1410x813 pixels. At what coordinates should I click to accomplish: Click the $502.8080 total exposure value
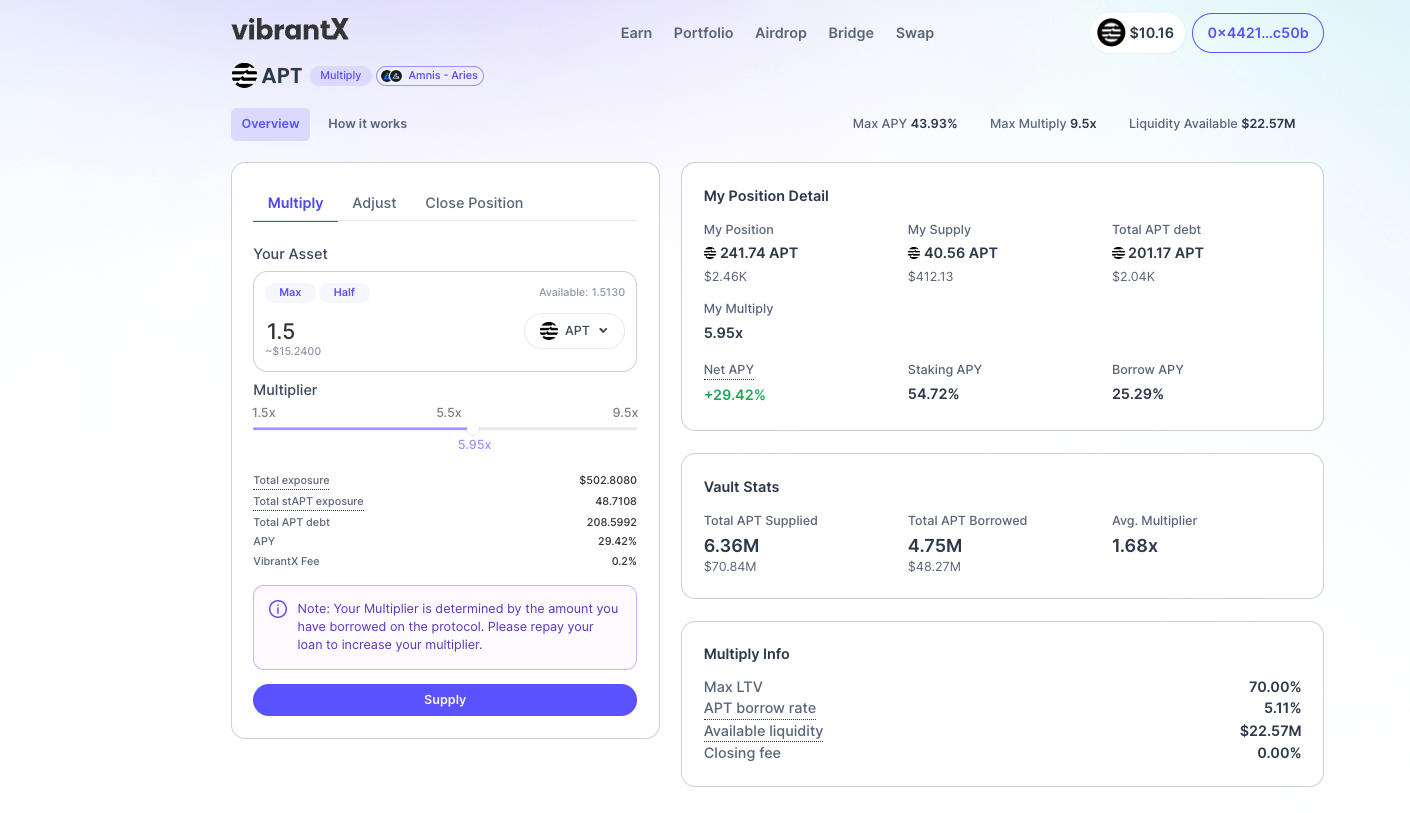click(608, 481)
